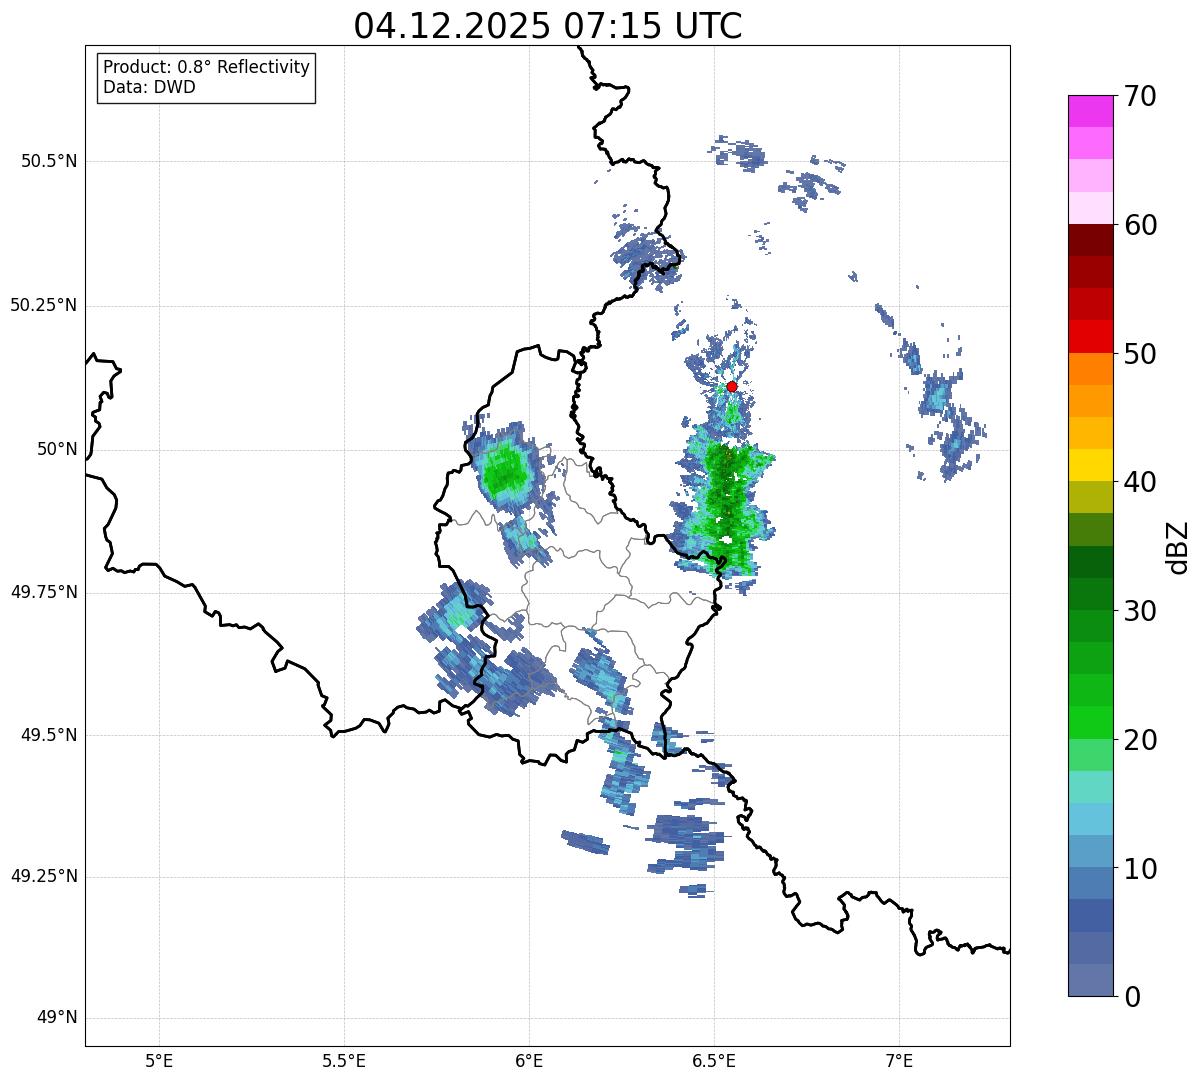Click the 5.5°E longitude label
The width and height of the screenshot is (1202, 1081).
pyautogui.click(x=344, y=1060)
